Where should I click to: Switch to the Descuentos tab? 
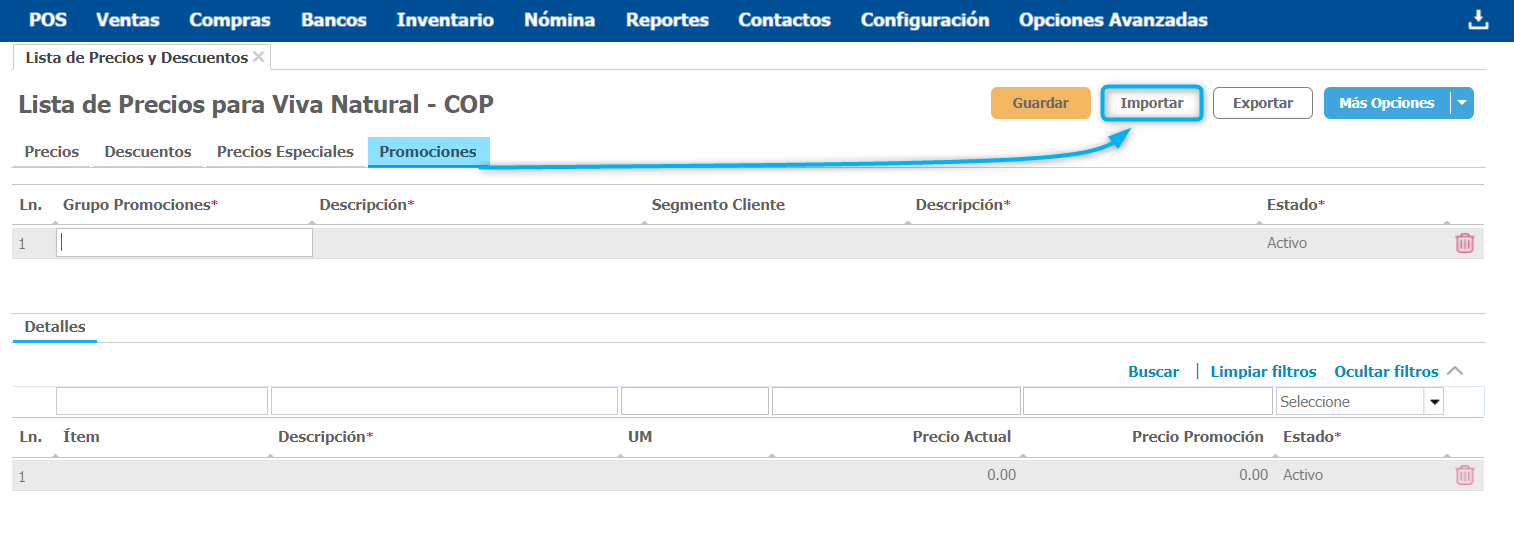tap(148, 152)
